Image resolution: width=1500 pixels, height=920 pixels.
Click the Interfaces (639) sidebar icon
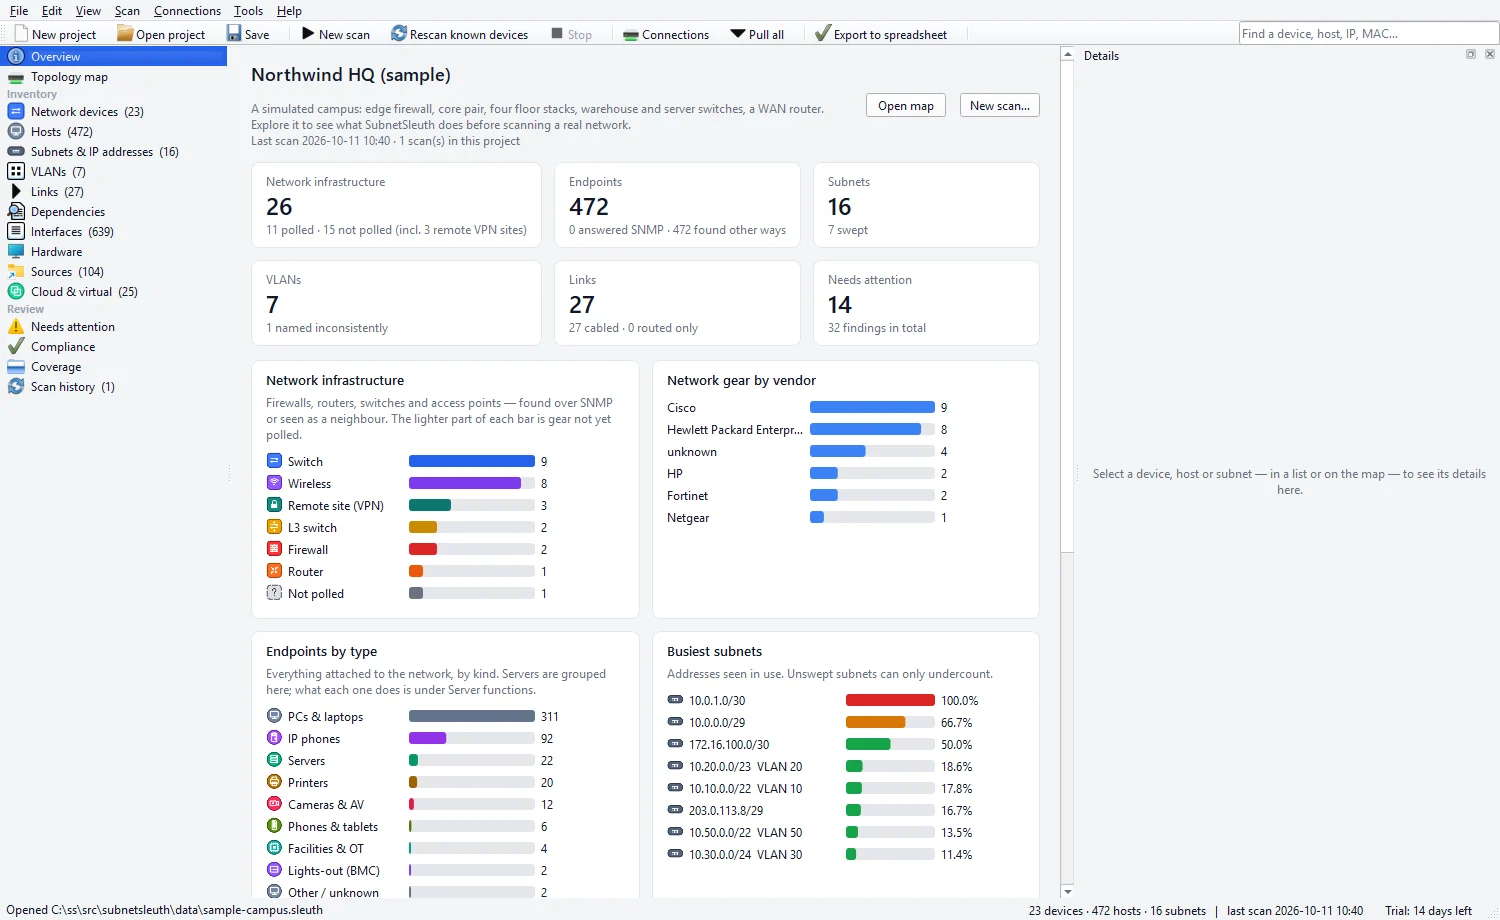tap(16, 232)
